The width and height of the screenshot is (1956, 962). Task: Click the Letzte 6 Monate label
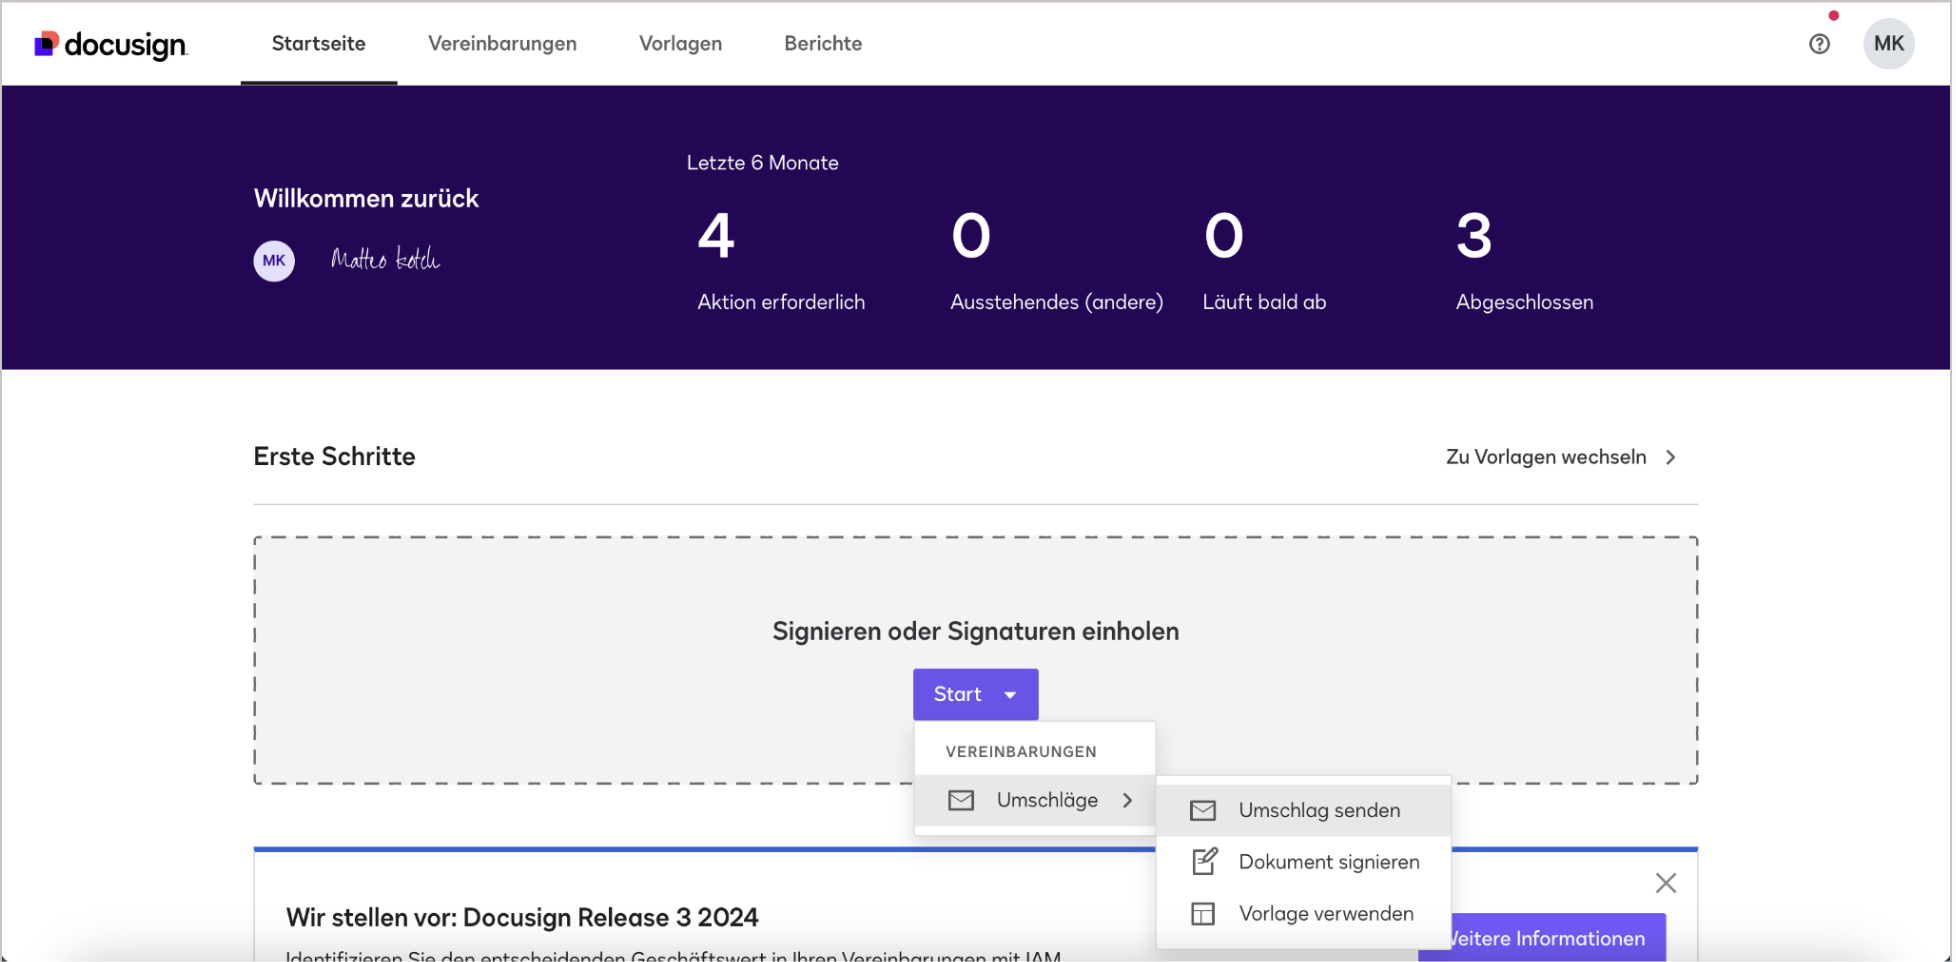[762, 163]
